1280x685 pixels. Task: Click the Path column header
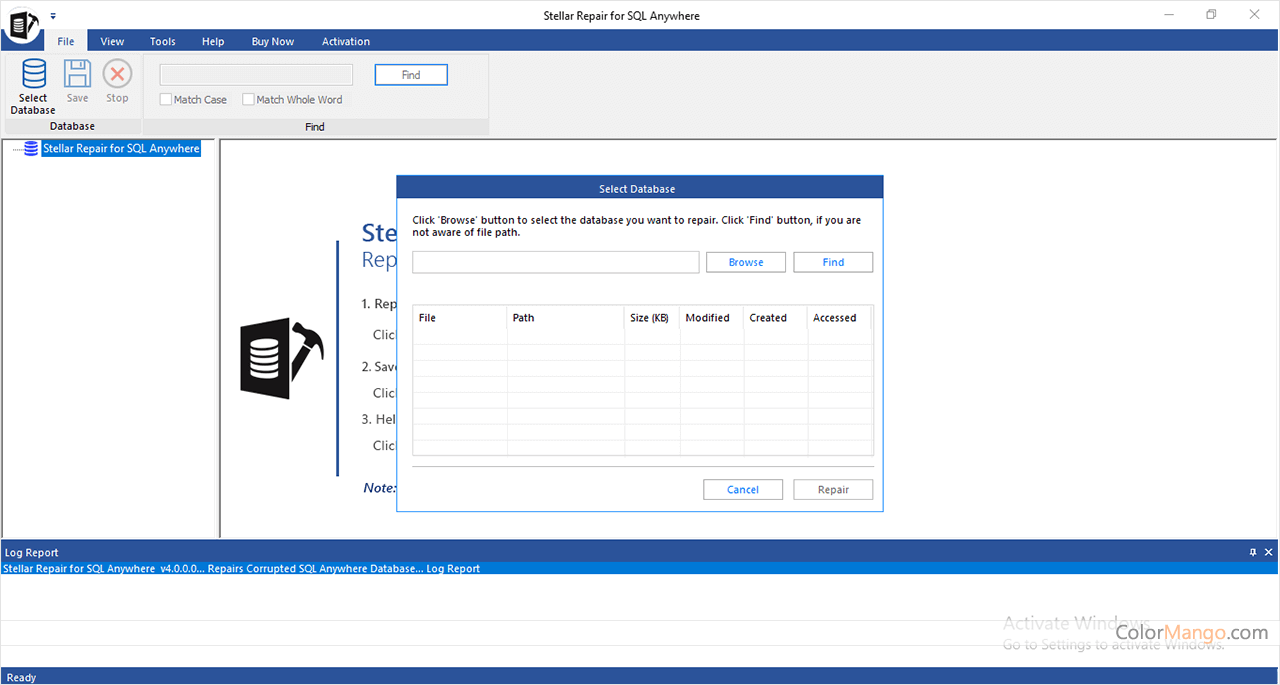[x=566, y=318]
